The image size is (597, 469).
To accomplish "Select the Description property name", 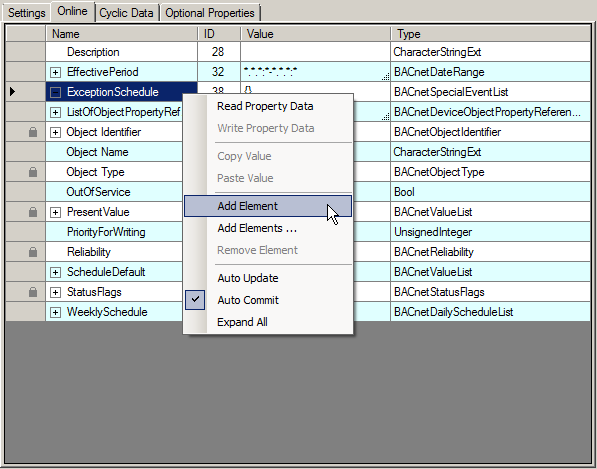I will coord(93,52).
